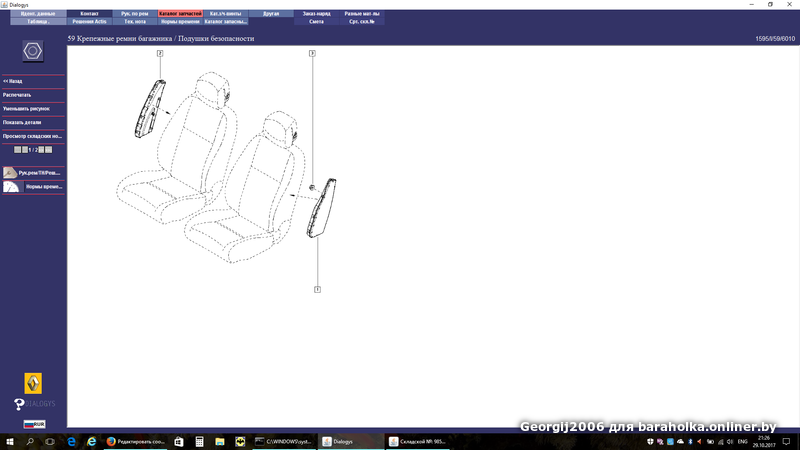This screenshot has height=450, width=800.
Task: Open the Нормы времени tab in top bar
Action: pos(180,21)
